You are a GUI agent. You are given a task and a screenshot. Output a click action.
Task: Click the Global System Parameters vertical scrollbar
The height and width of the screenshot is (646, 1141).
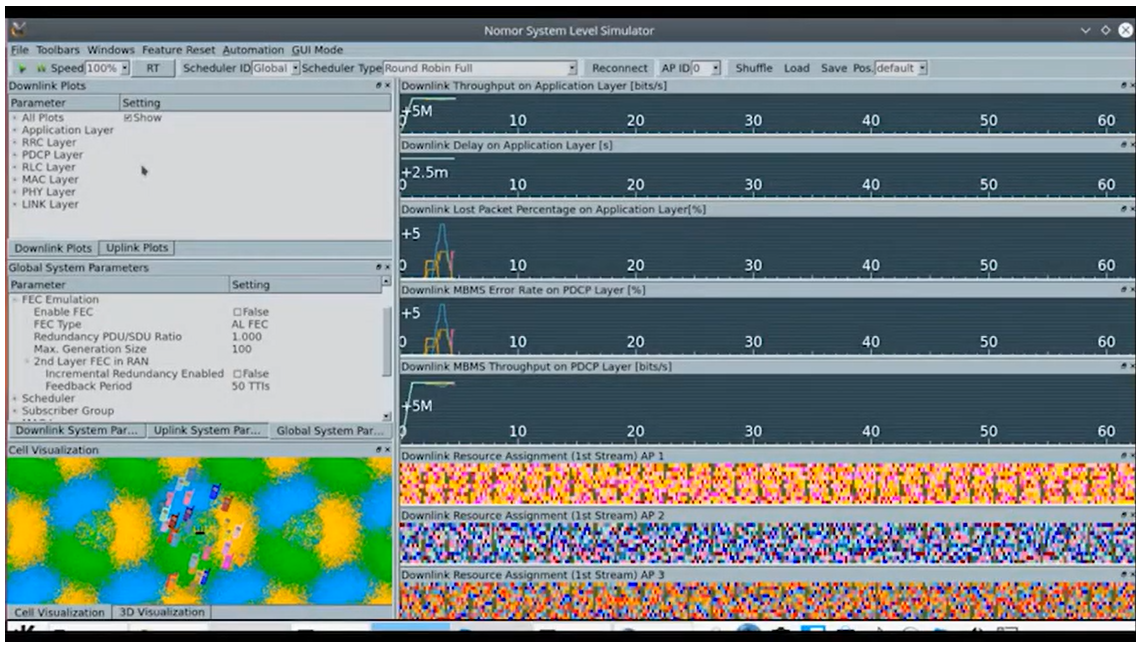click(386, 340)
